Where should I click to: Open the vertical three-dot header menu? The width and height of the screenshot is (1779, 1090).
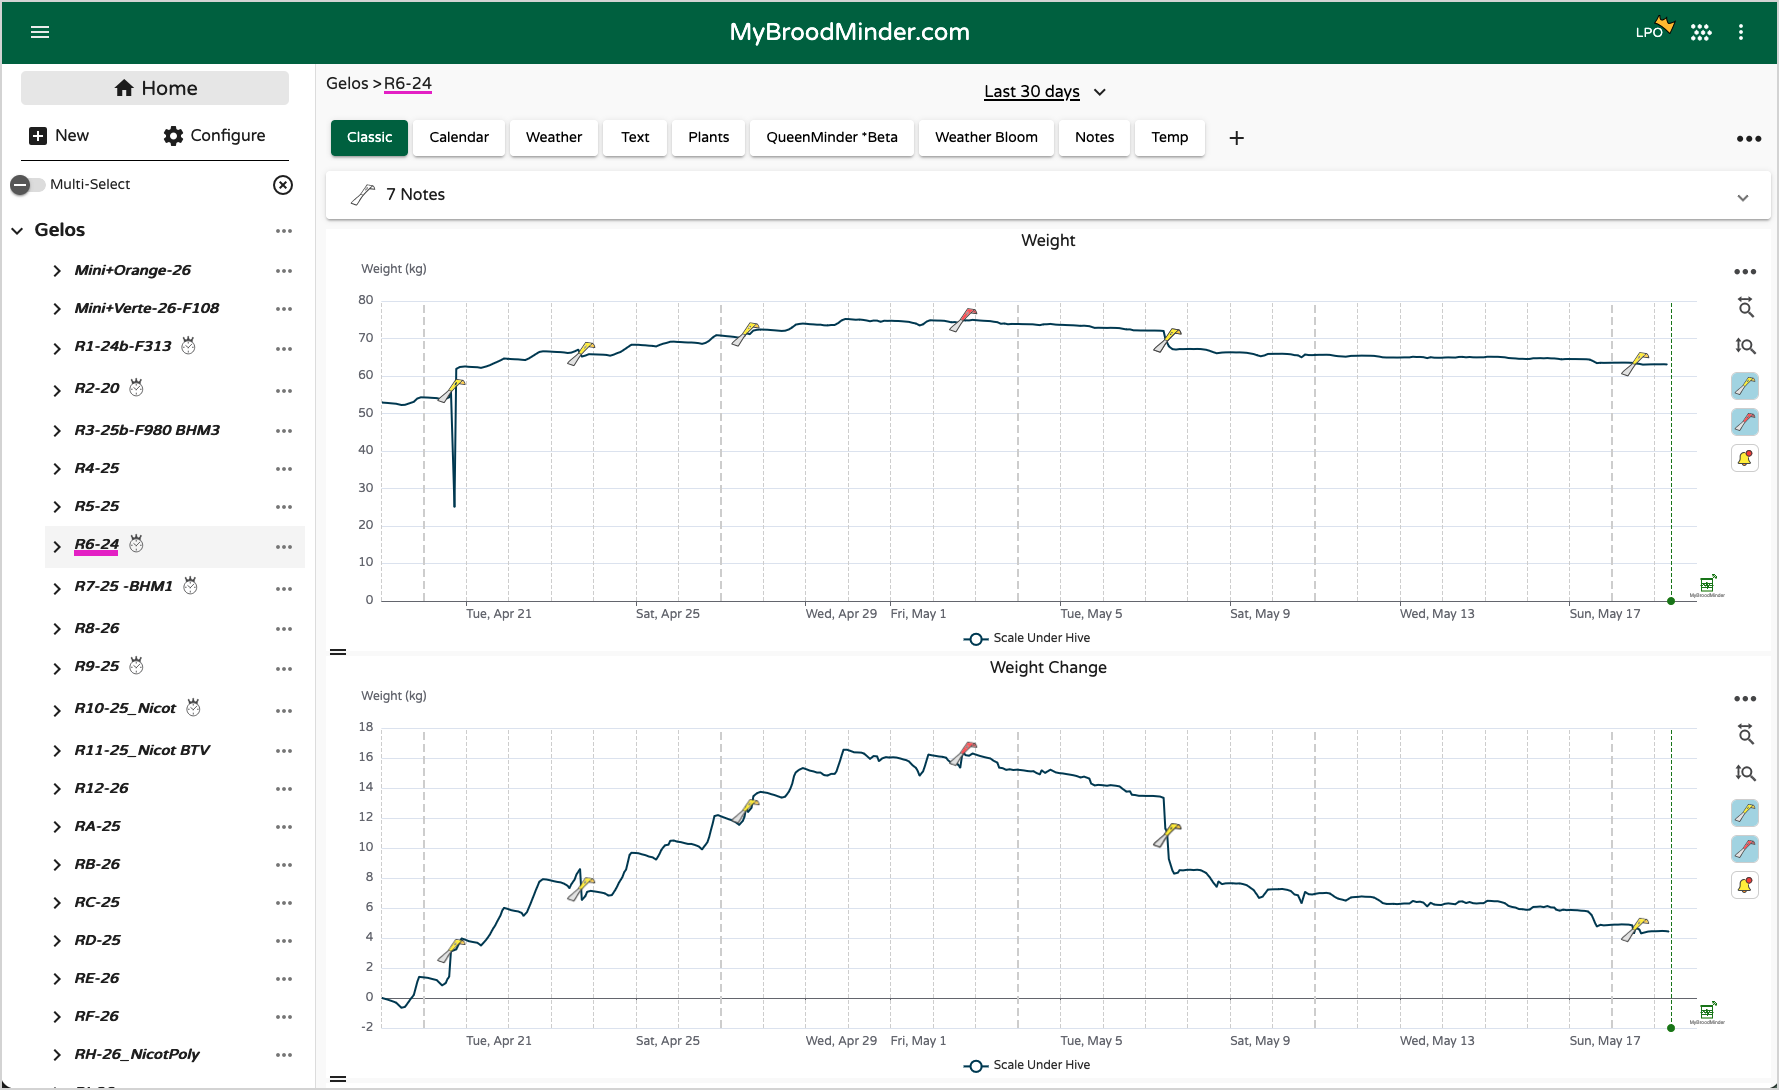(1741, 32)
